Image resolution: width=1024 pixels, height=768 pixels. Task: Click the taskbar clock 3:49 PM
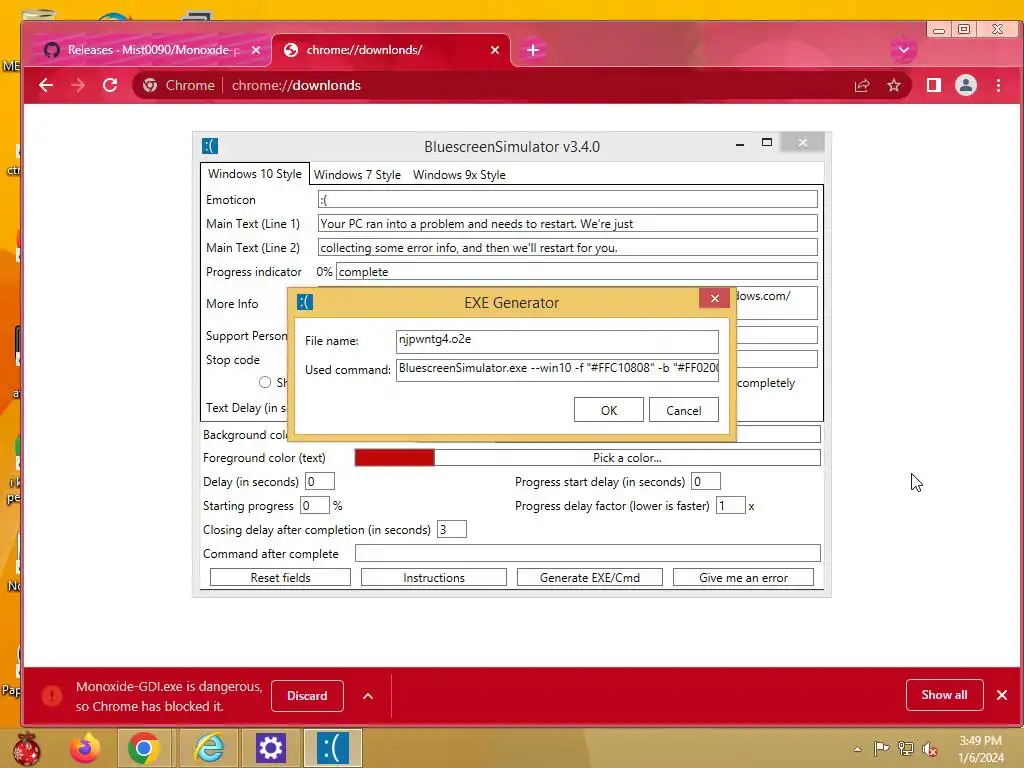coord(980,741)
